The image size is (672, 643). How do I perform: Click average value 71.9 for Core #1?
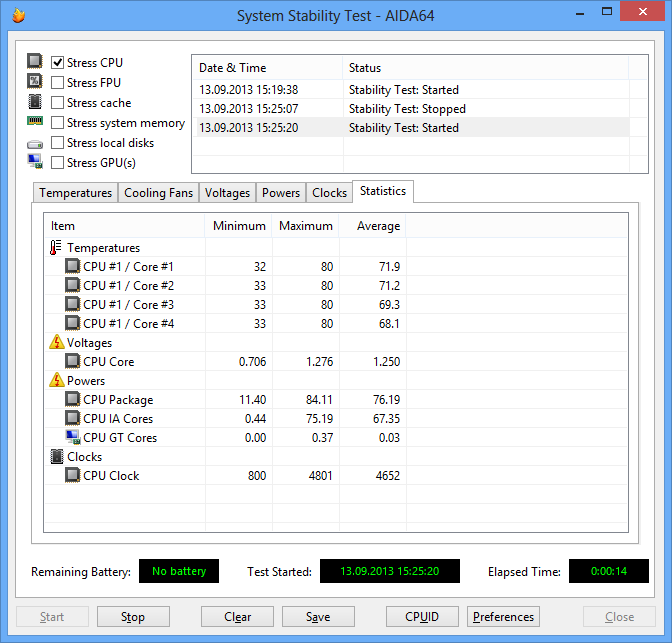click(x=389, y=267)
